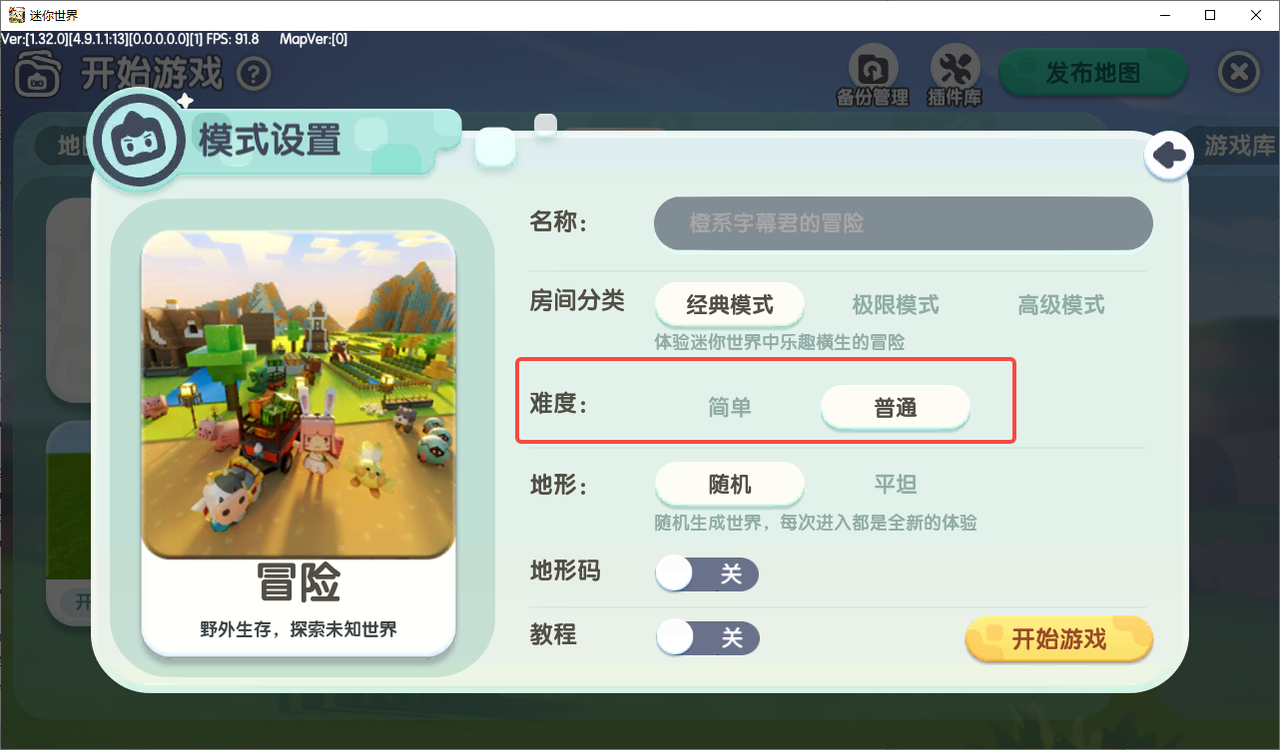This screenshot has width=1280, height=750.
Task: Select 随机 terrain option
Action: pyautogui.click(x=730, y=484)
